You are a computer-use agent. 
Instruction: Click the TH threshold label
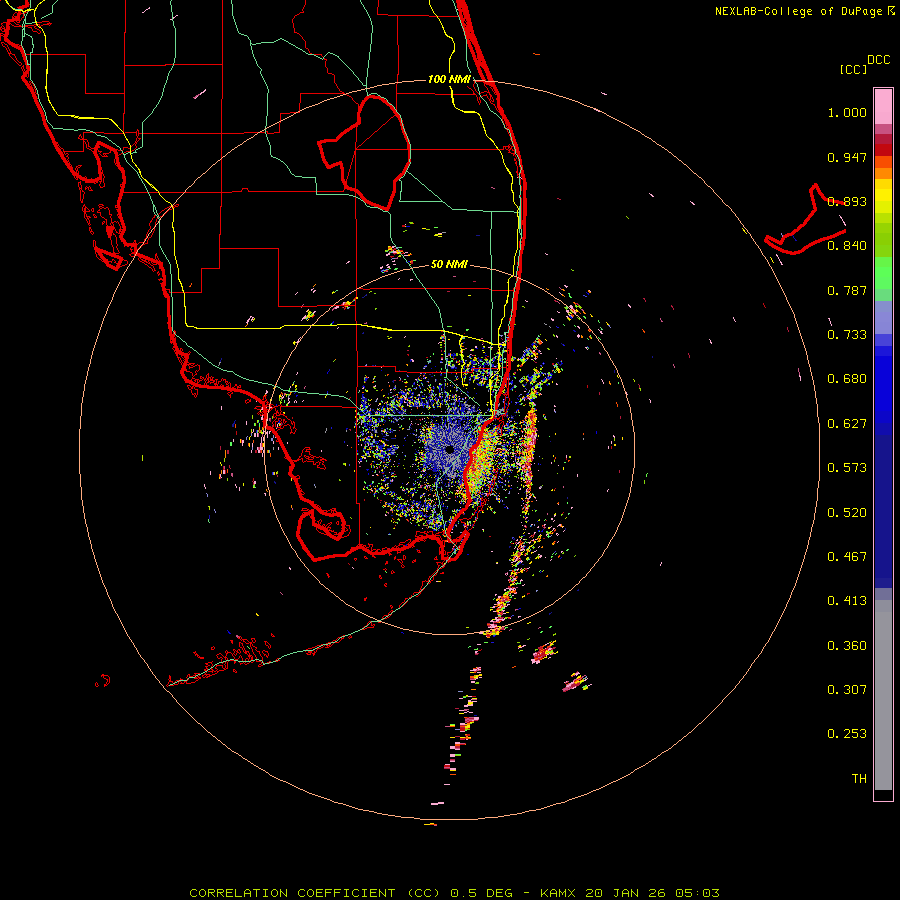coord(859,779)
